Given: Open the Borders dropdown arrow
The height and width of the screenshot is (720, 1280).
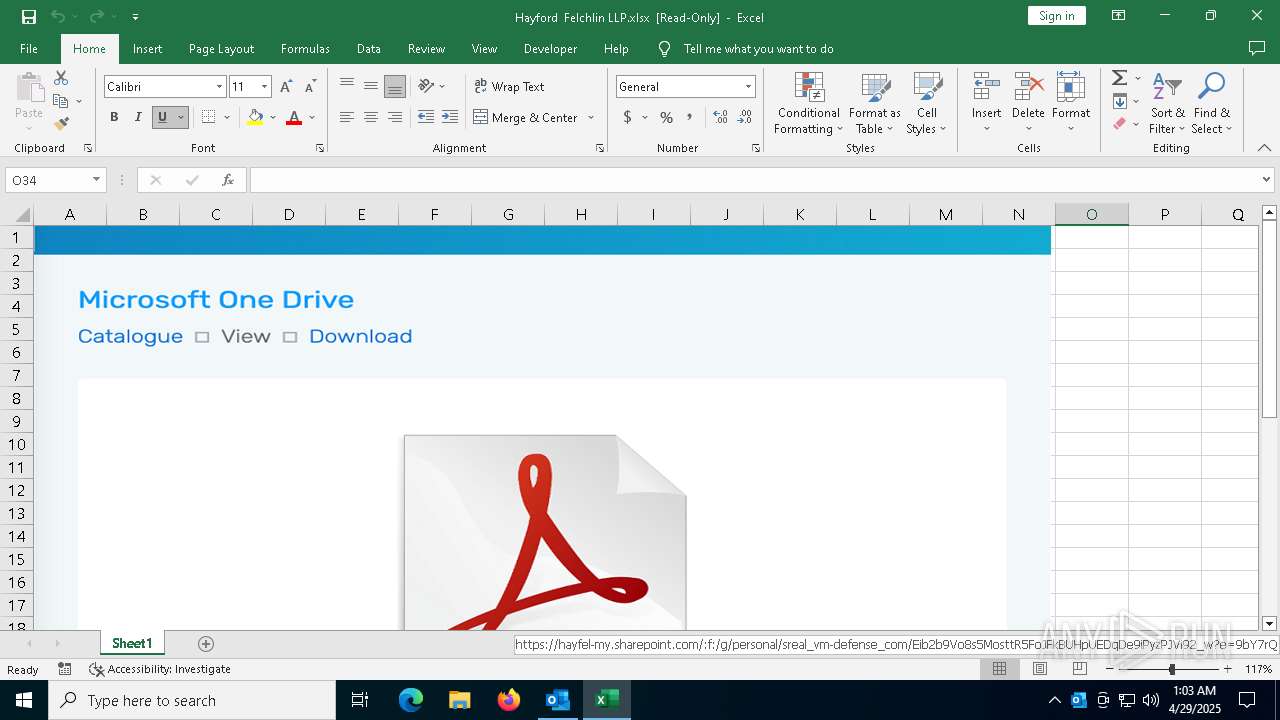Looking at the screenshot, I should [x=227, y=117].
